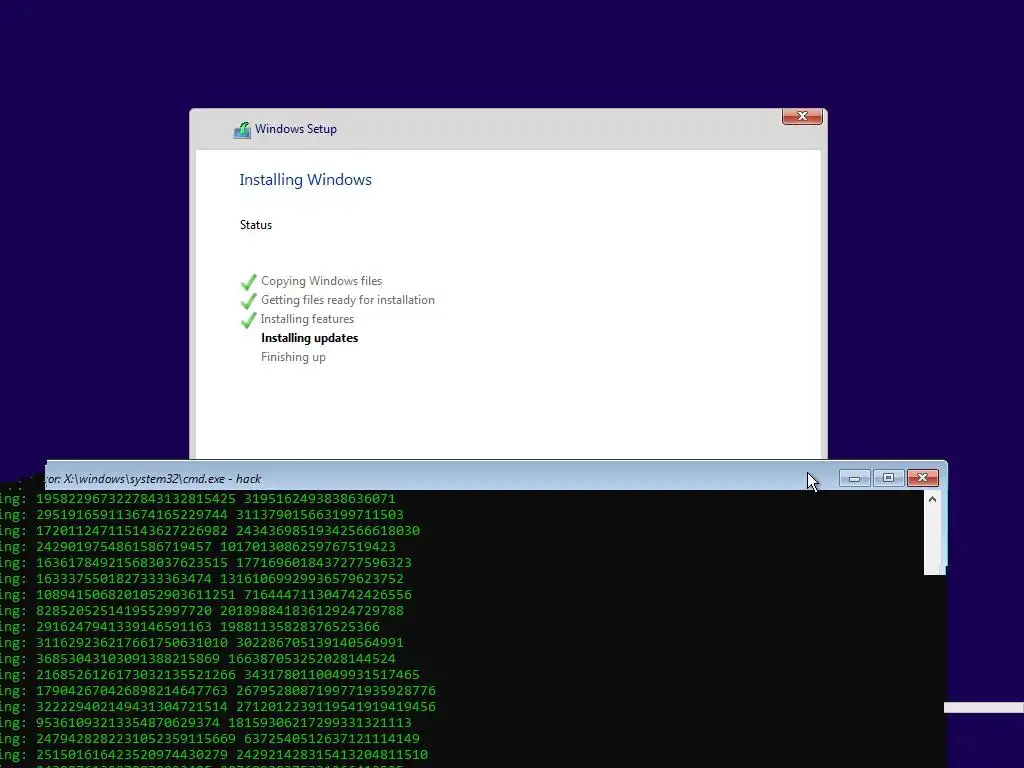Click number 177169601843727759​6323 in console
This screenshot has height=768, width=1024.
pos(324,563)
